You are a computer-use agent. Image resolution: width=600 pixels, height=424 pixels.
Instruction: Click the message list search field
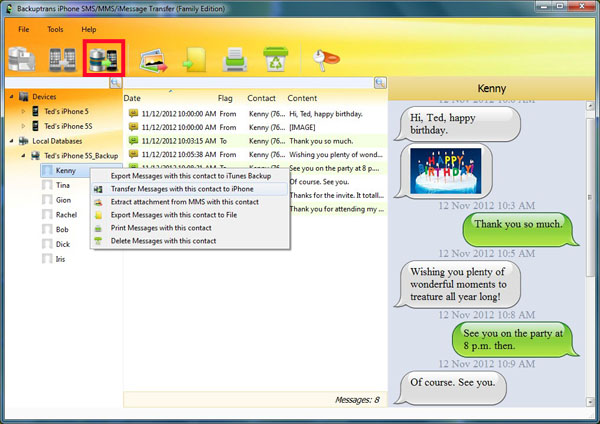point(249,83)
